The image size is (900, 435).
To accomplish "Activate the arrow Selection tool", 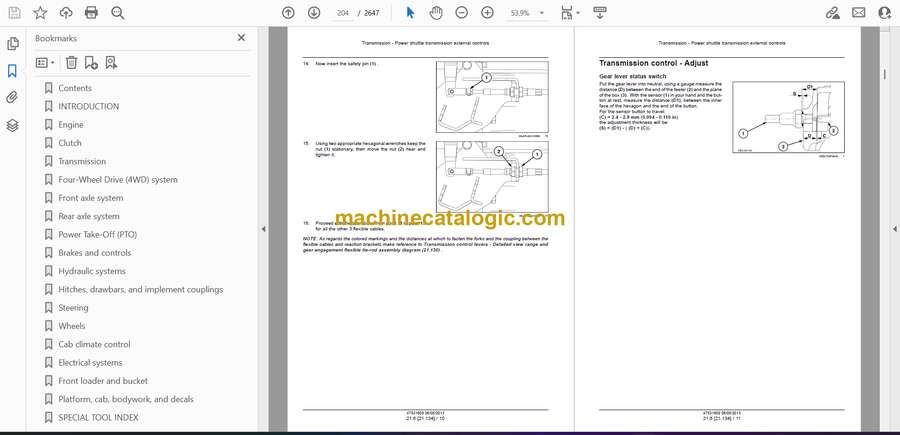I will 410,13.
